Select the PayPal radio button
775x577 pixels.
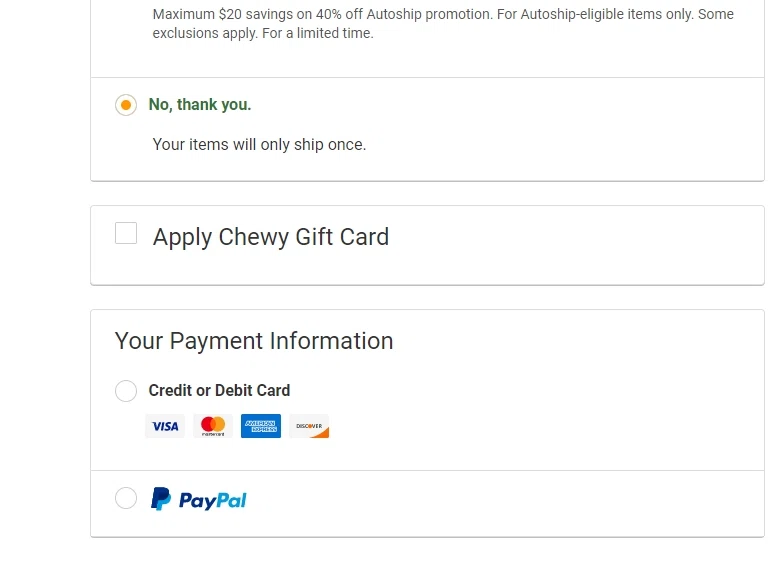click(126, 498)
